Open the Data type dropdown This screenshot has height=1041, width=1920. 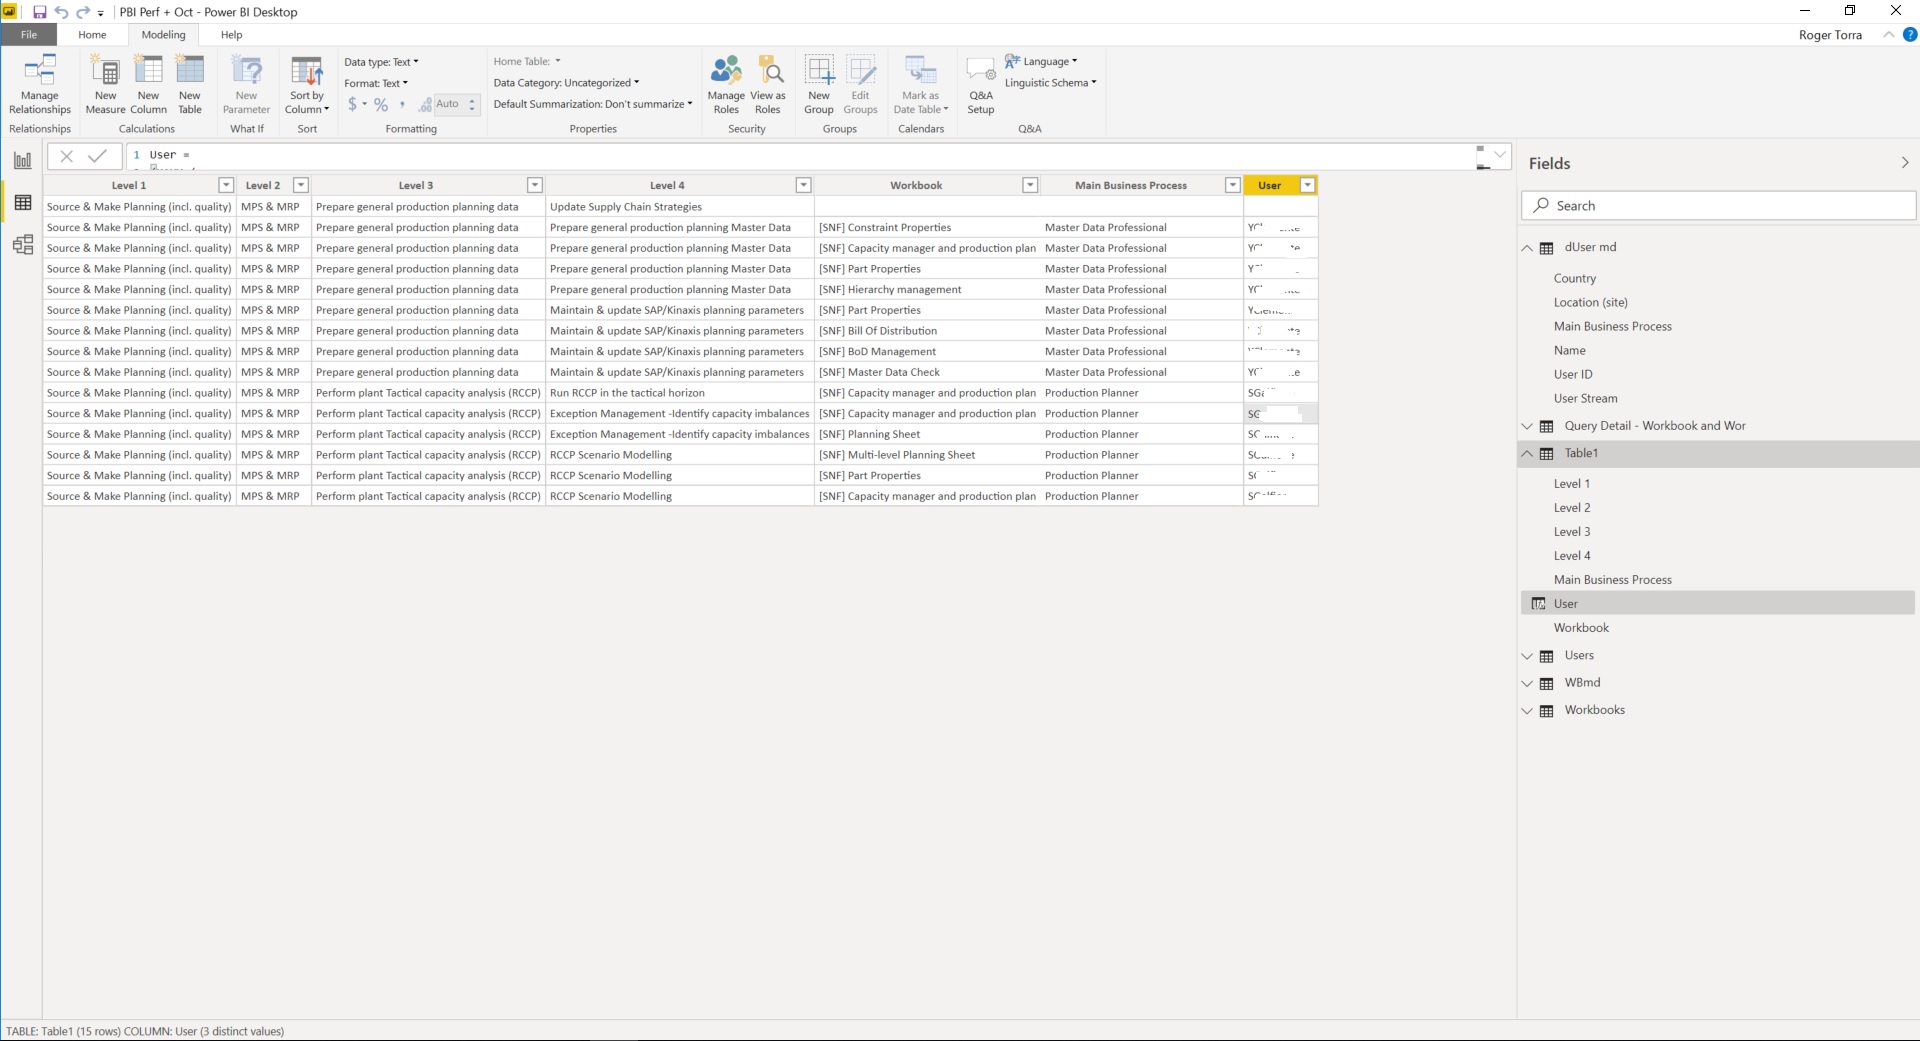pos(381,62)
